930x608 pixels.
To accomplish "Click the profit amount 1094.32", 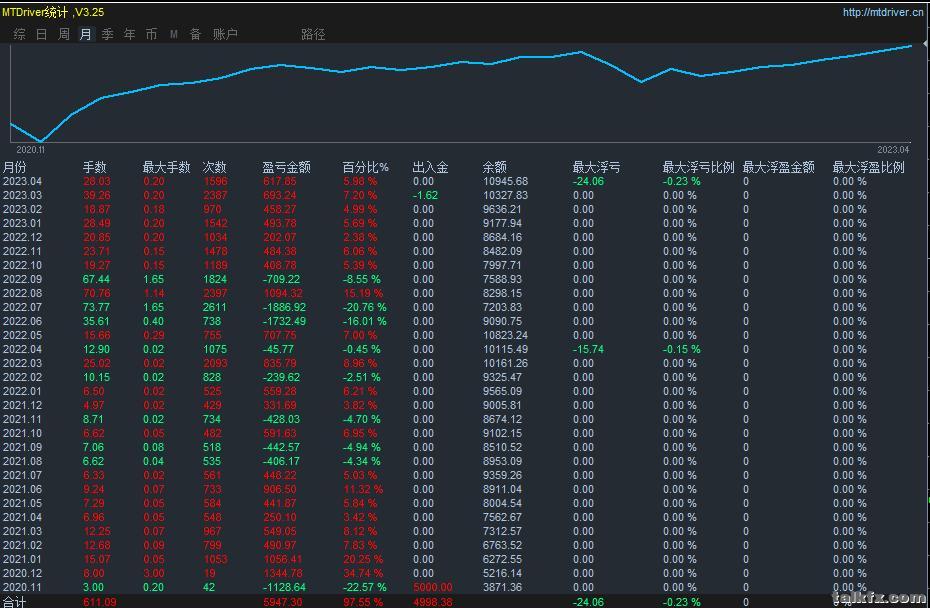I will pos(283,293).
